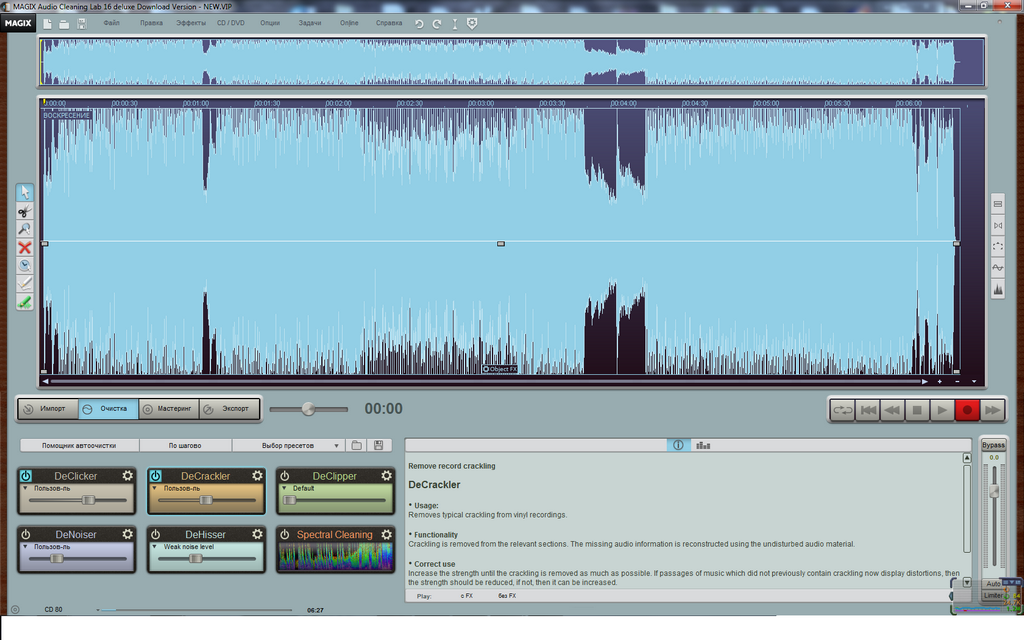Click the top icon in the right-side vertical toolbar

[x=998, y=204]
